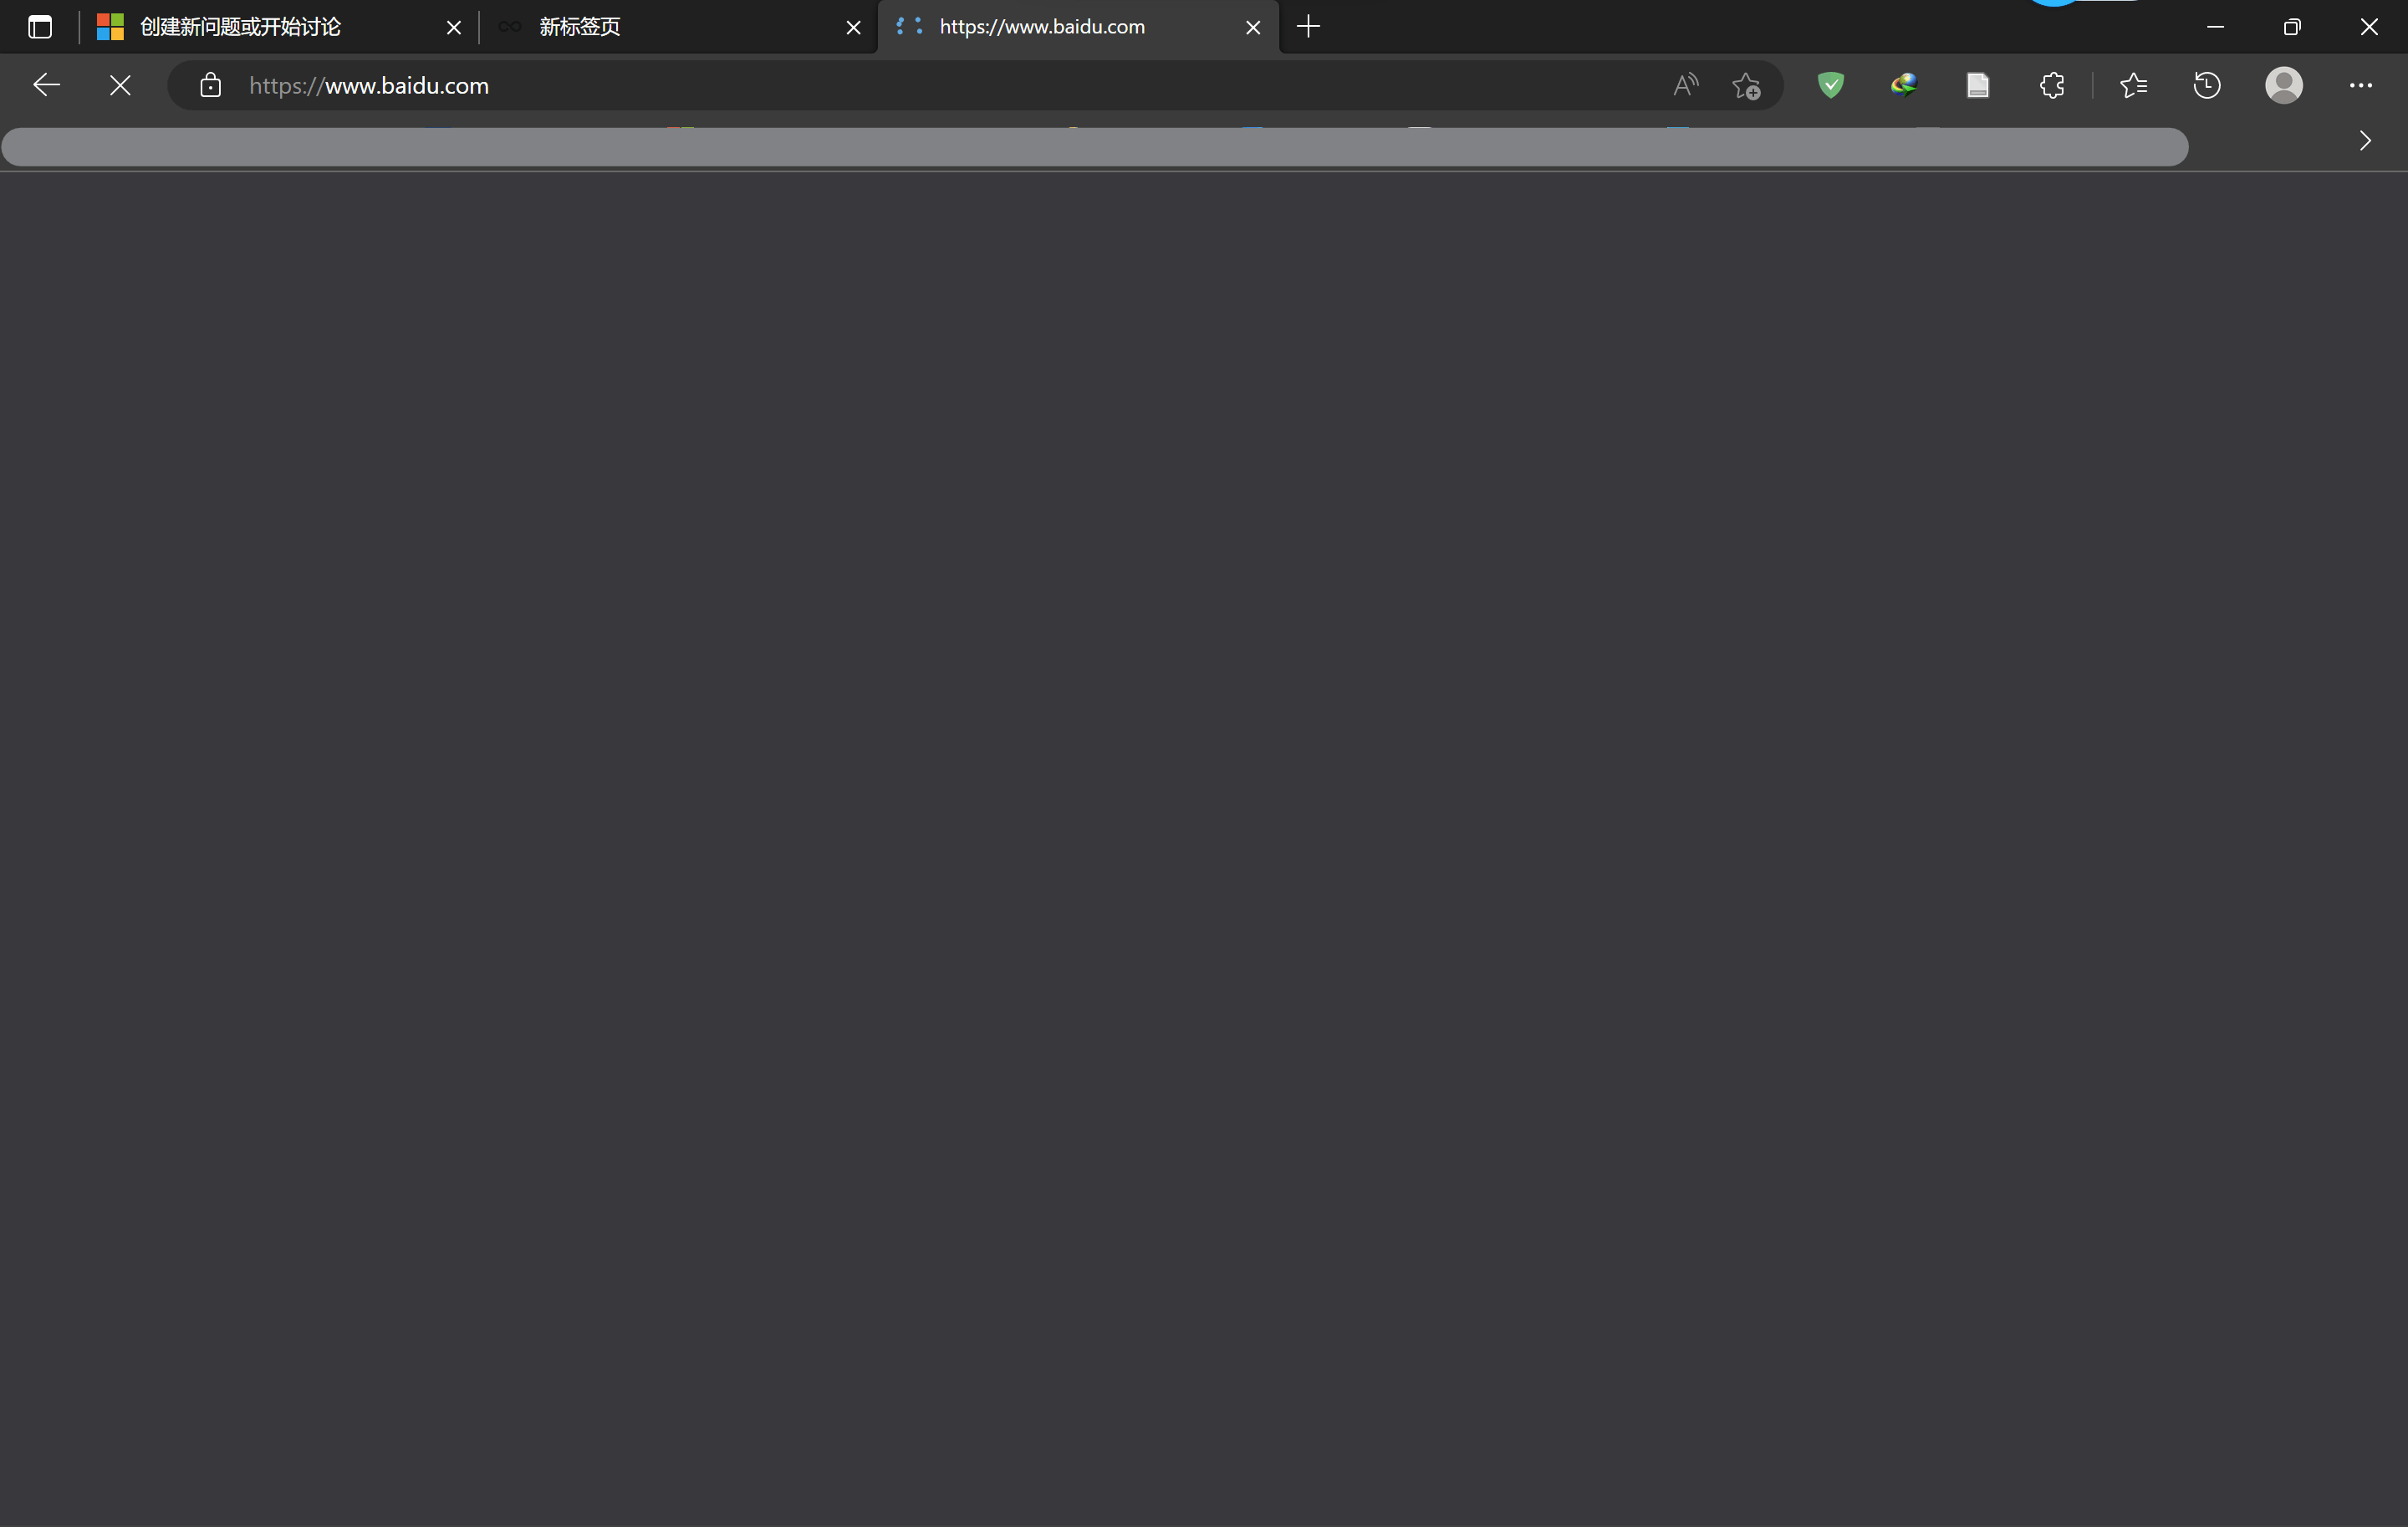The width and height of the screenshot is (2408, 1527).
Task: Close the 新标签页 tab
Action: coord(853,28)
